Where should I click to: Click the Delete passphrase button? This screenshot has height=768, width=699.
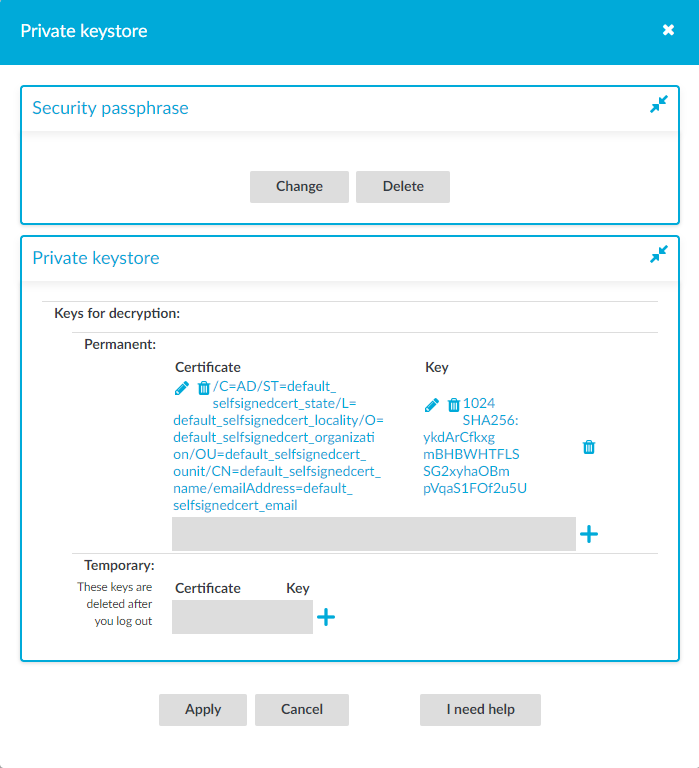coord(403,187)
